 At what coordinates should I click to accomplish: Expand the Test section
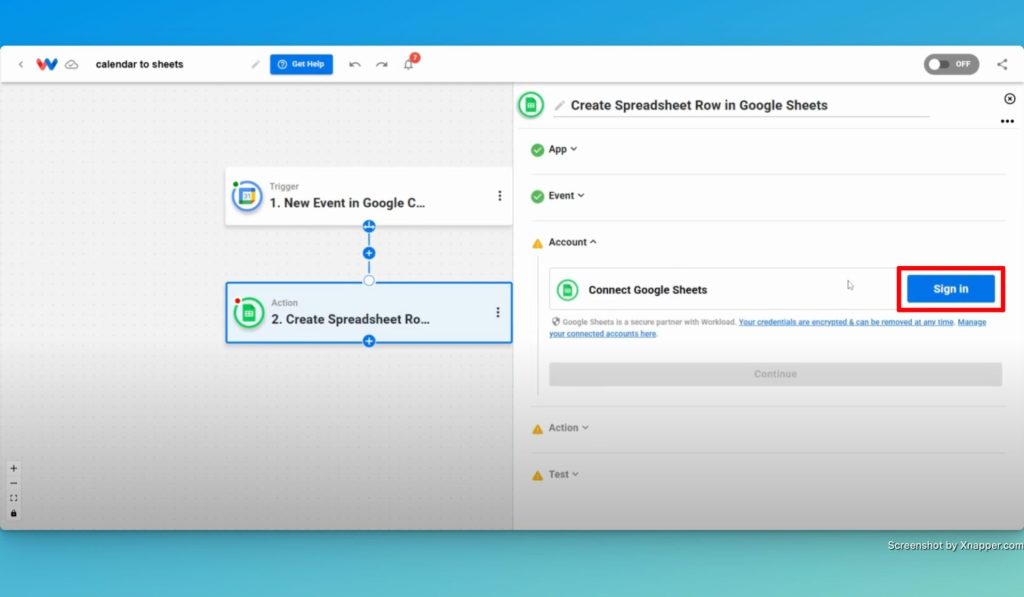pyautogui.click(x=563, y=474)
